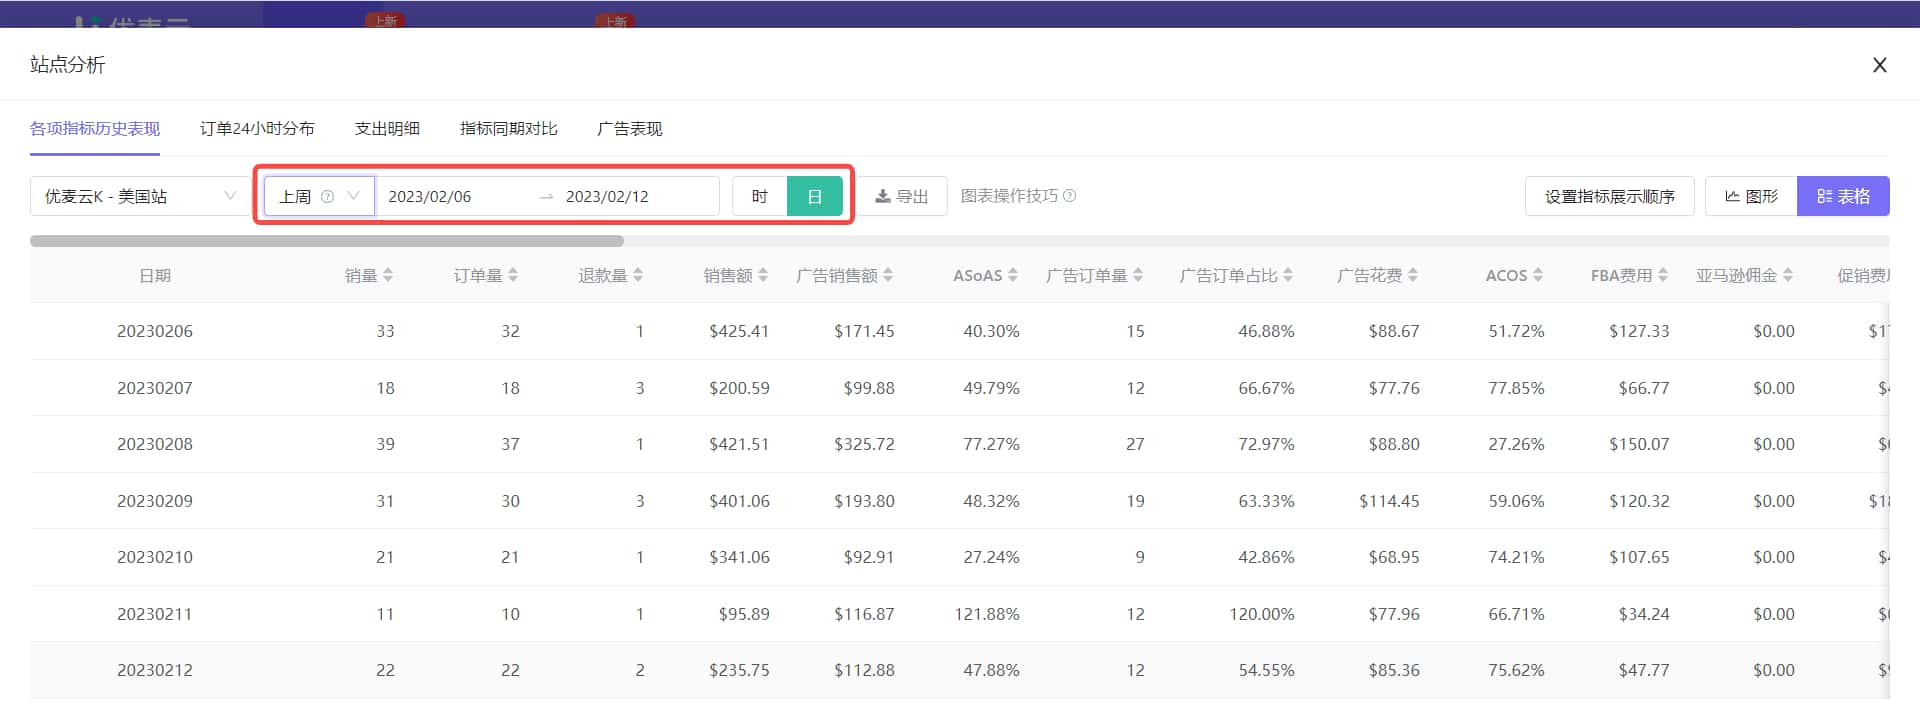This screenshot has width=1920, height=717.
Task: Click ad order share 120.00%
Action: click(x=1262, y=614)
